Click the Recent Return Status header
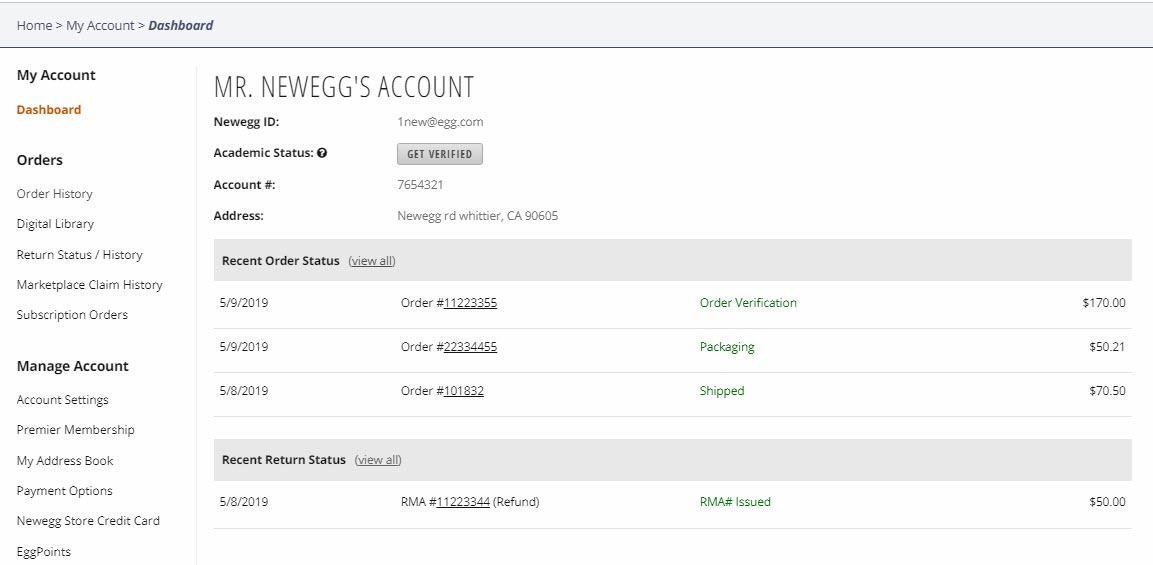Screen dimensions: 1153x565 click(283, 460)
